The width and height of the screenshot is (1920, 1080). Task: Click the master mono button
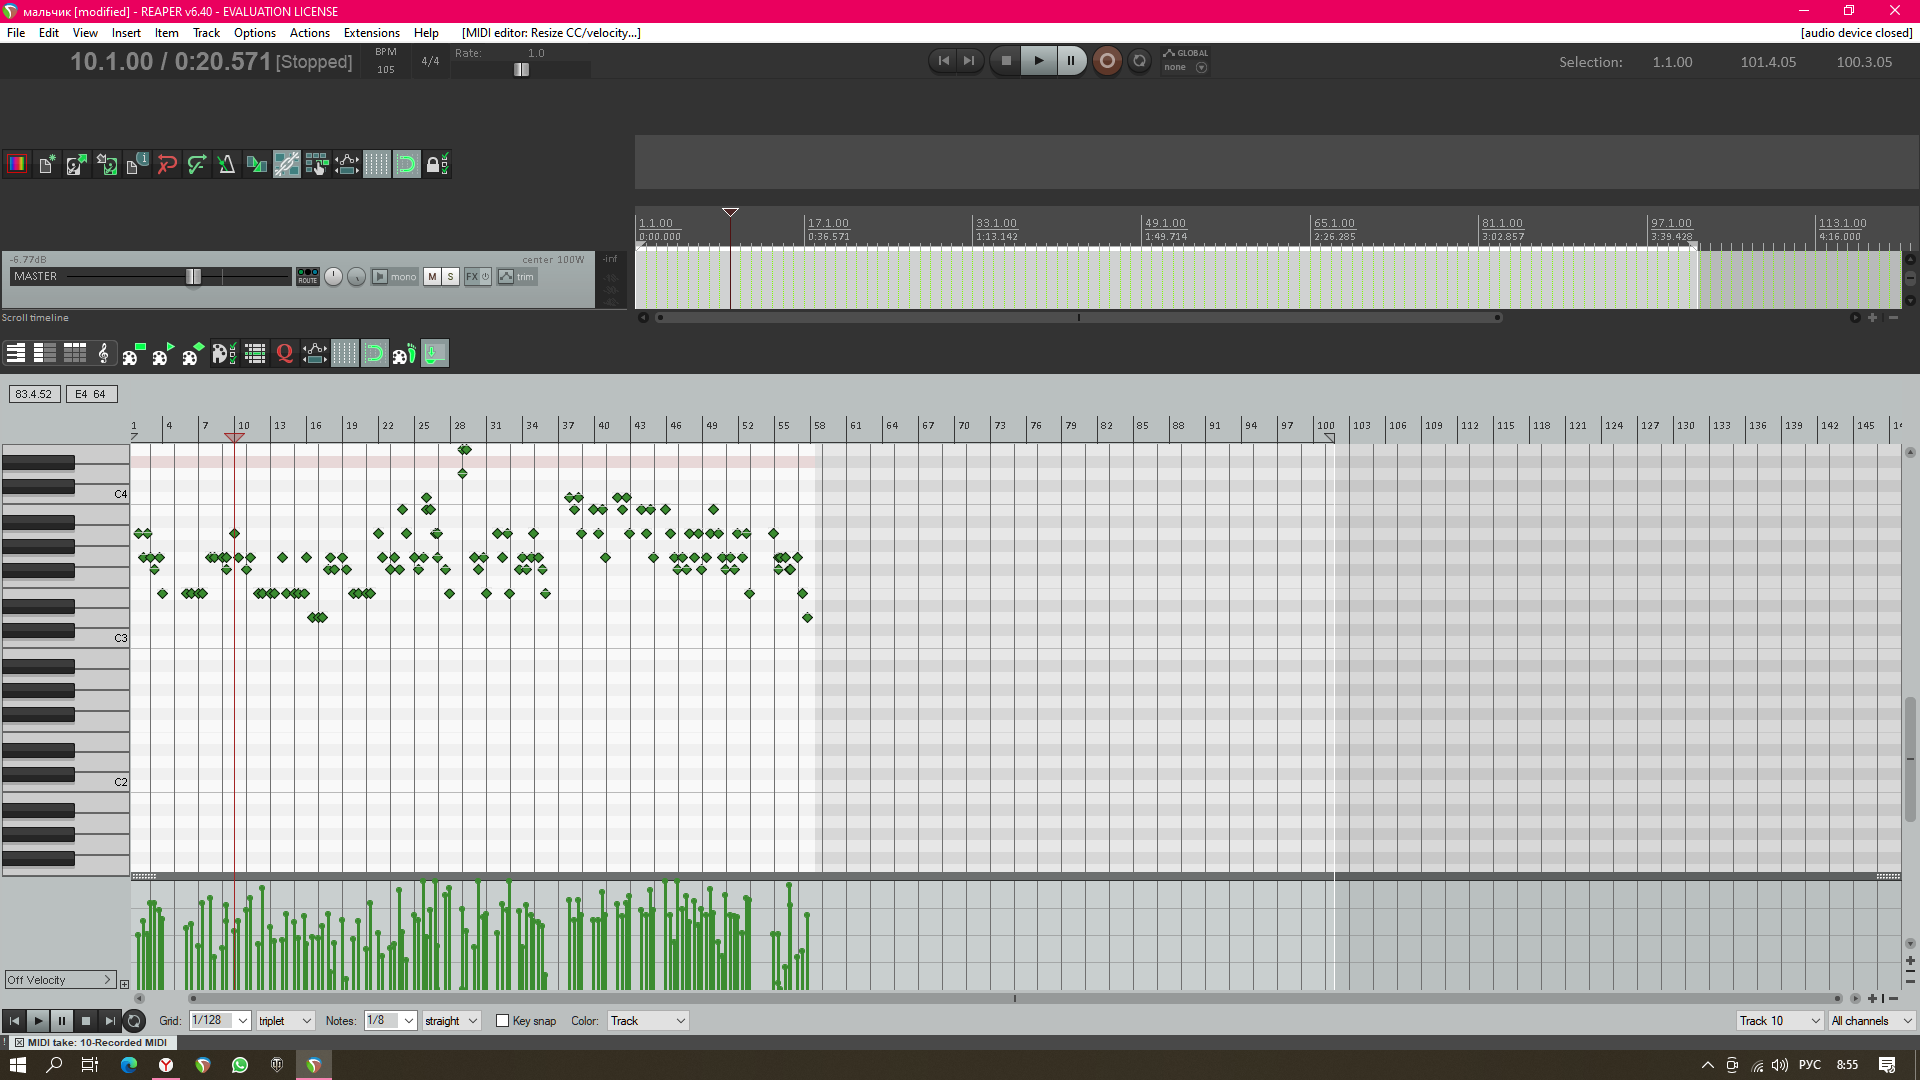tap(394, 277)
